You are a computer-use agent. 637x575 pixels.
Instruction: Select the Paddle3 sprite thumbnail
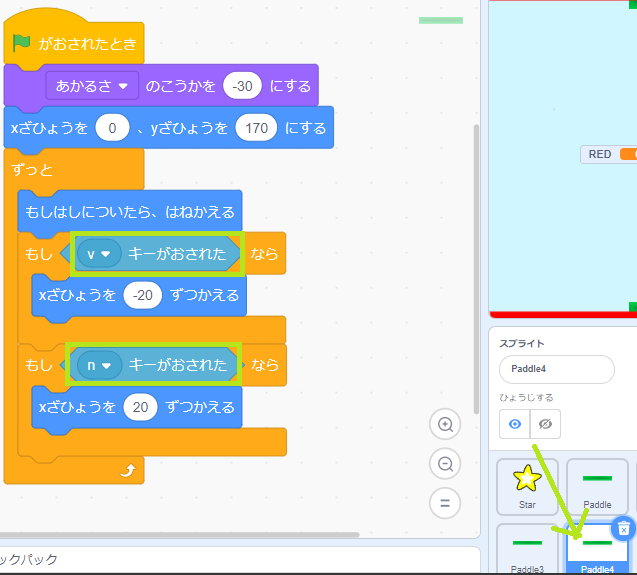pos(527,549)
